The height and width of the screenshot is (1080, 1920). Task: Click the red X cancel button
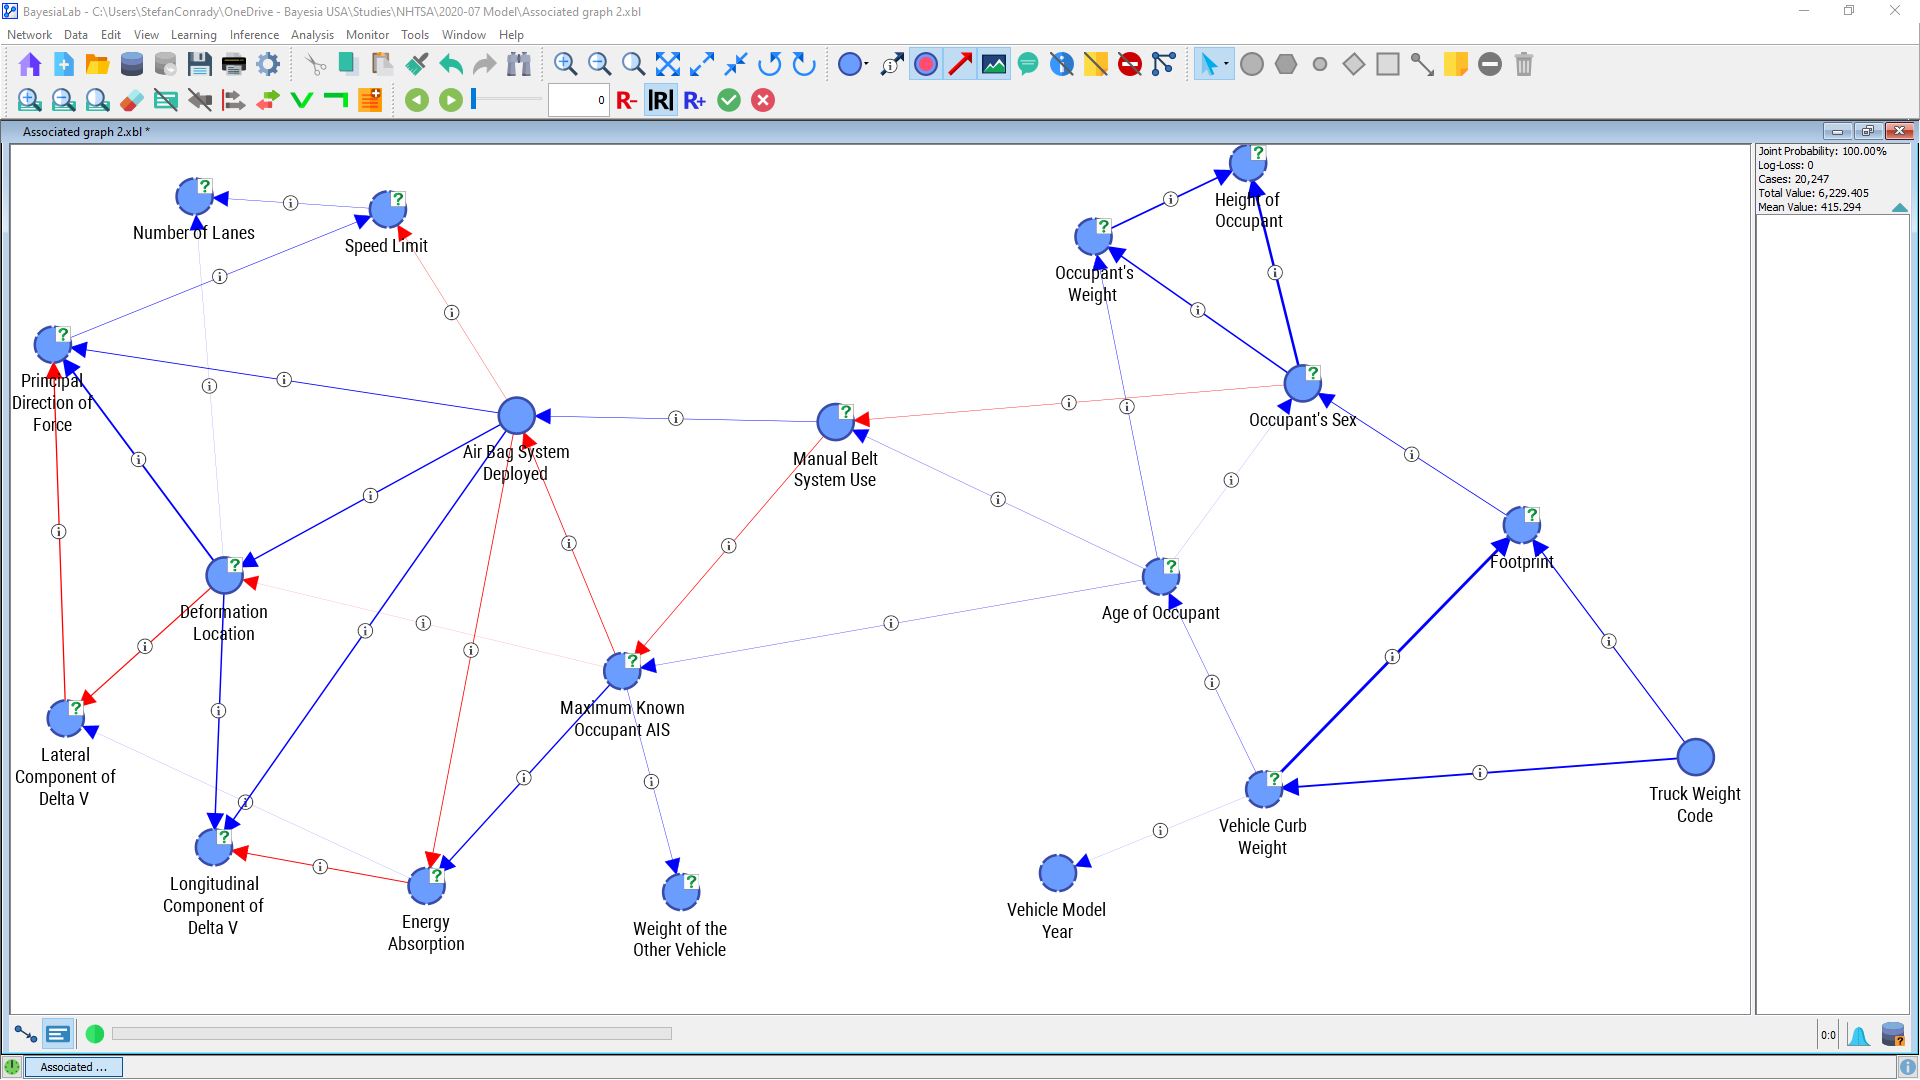[x=763, y=100]
